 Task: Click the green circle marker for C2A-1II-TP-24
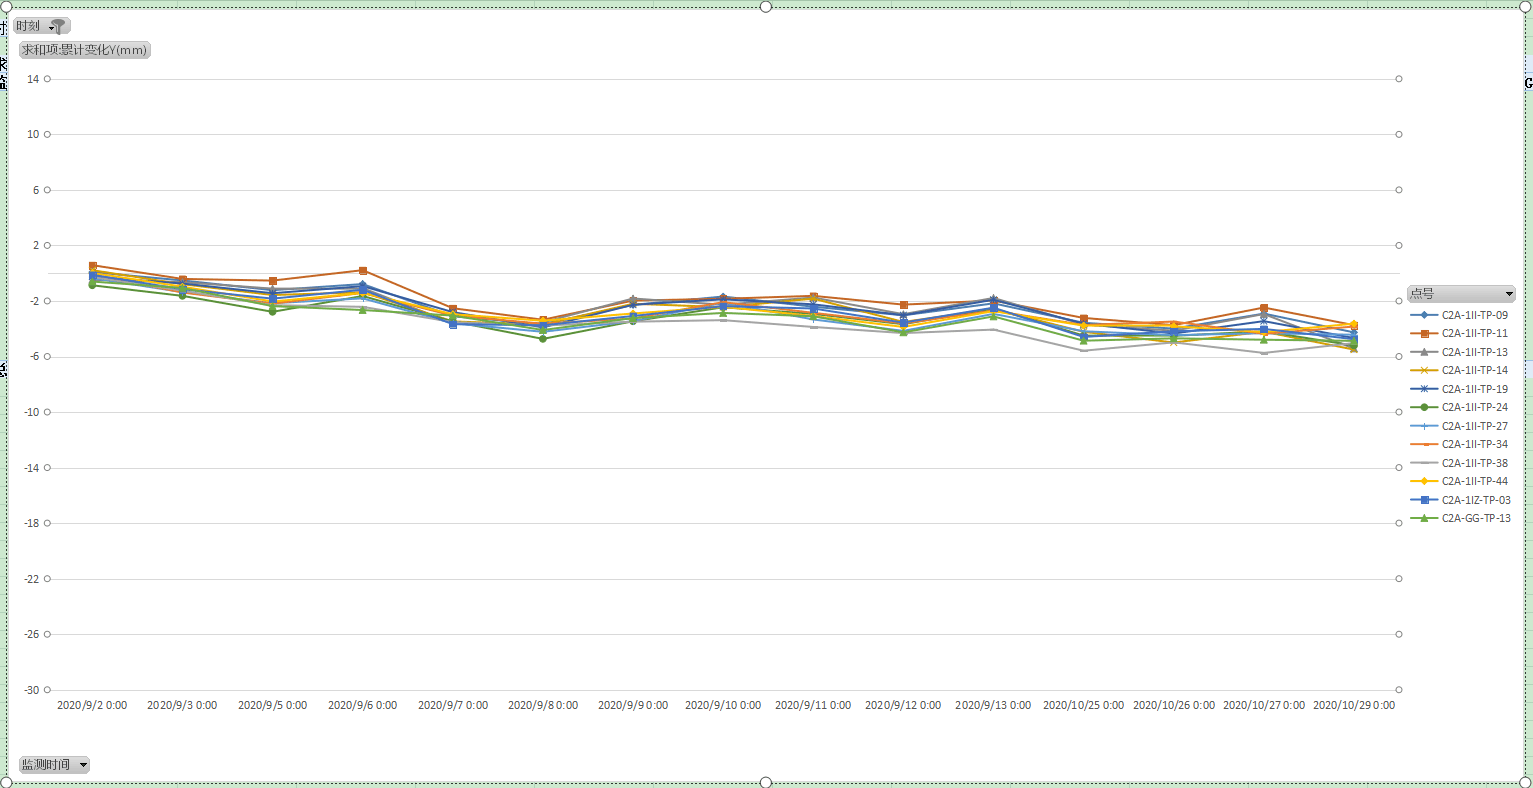[1424, 408]
